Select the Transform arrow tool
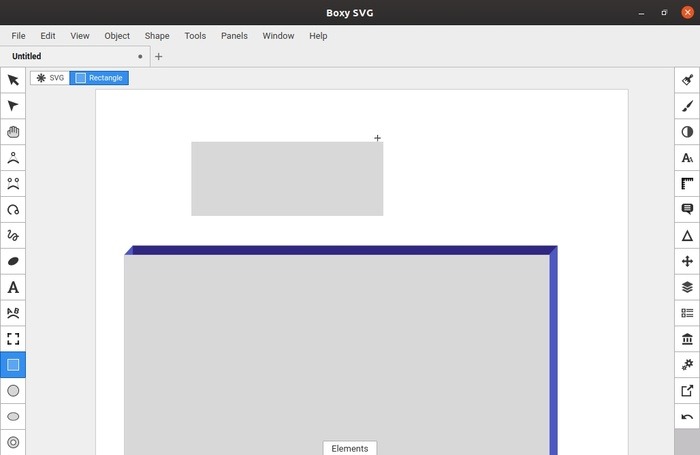Viewport: 700px width, 455px height. point(13,80)
